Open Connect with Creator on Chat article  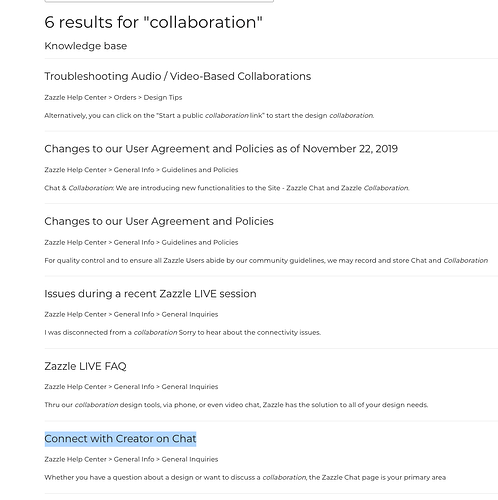[120, 439]
